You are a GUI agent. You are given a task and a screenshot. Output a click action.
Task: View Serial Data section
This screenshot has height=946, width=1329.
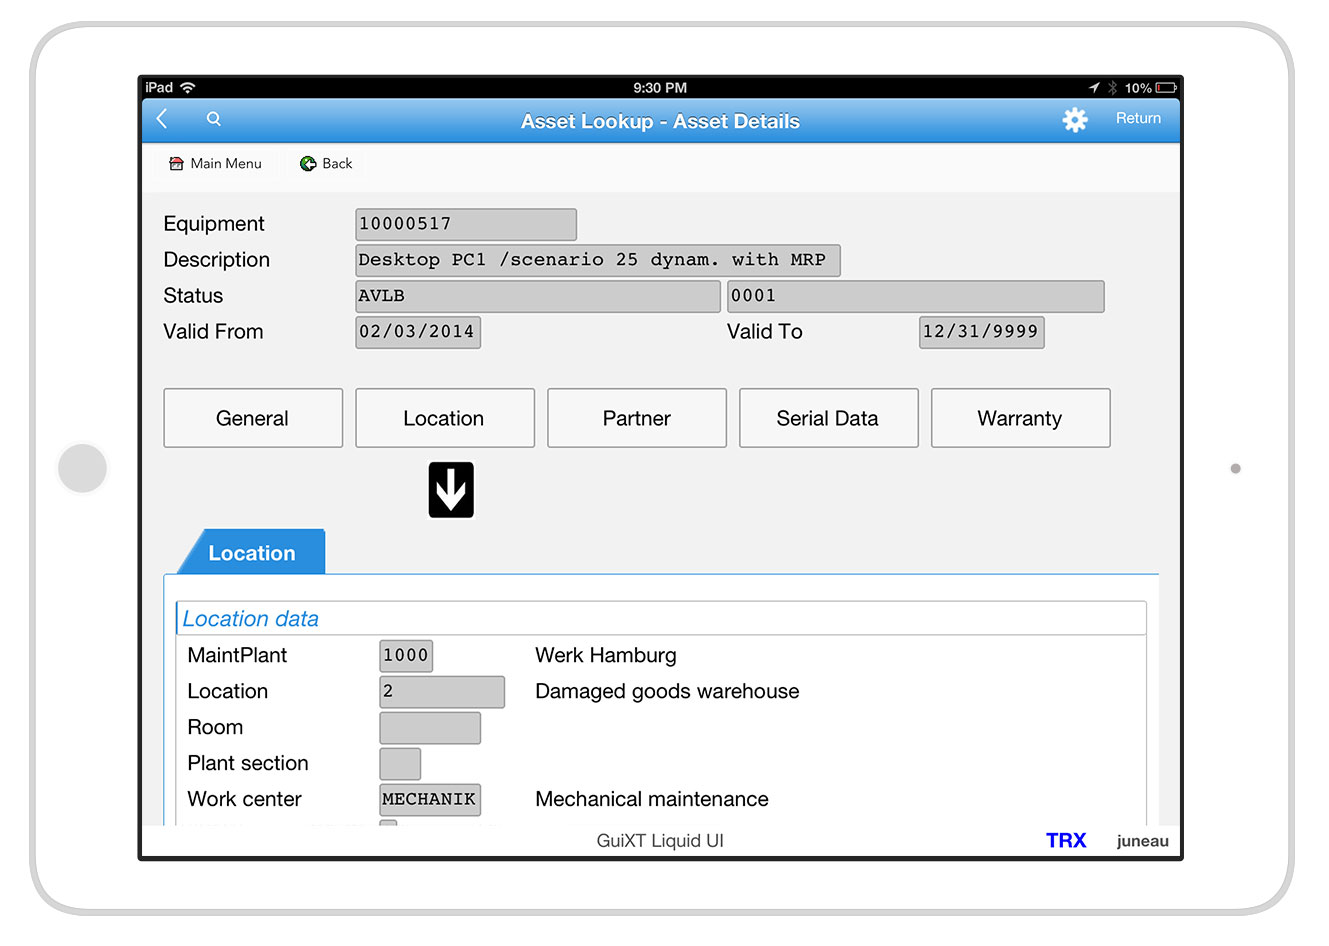pos(828,418)
